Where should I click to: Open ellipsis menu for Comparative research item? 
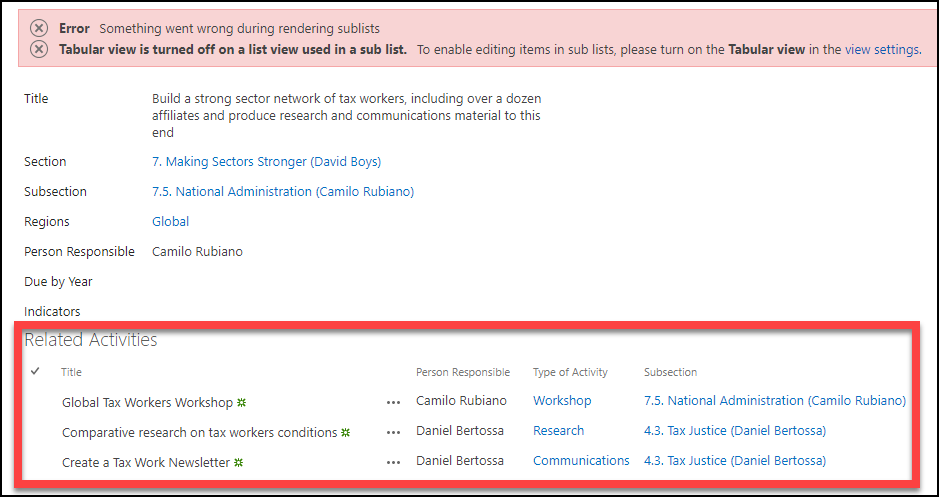tap(393, 433)
